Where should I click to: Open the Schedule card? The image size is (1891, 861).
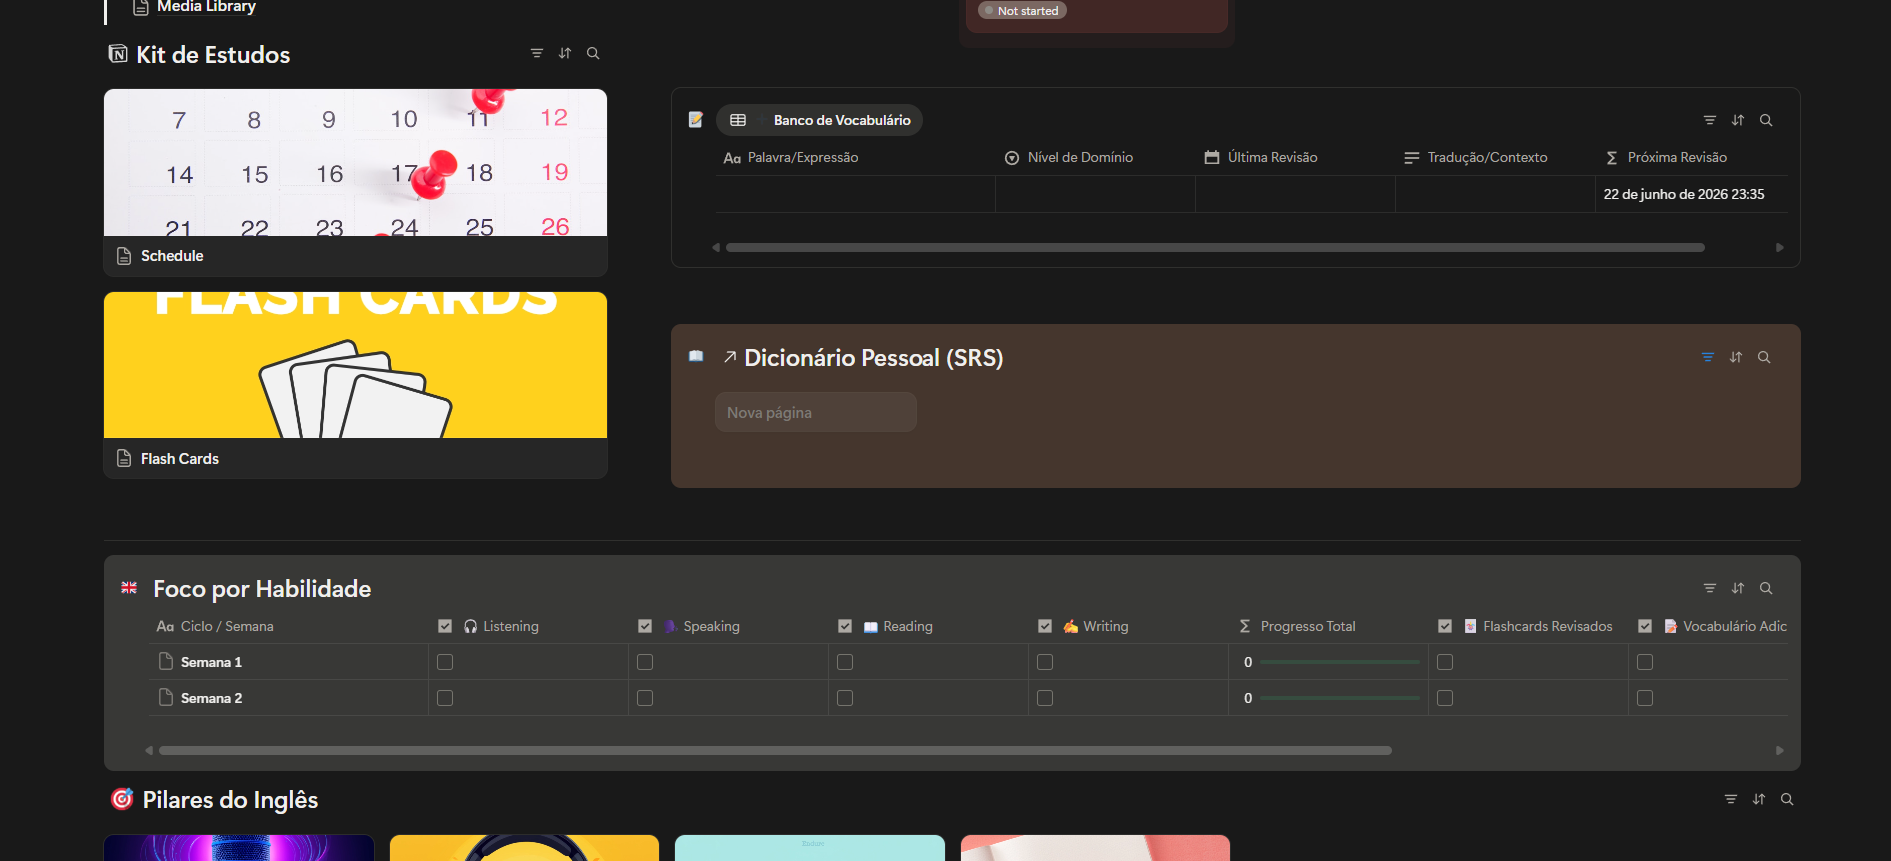[355, 182]
